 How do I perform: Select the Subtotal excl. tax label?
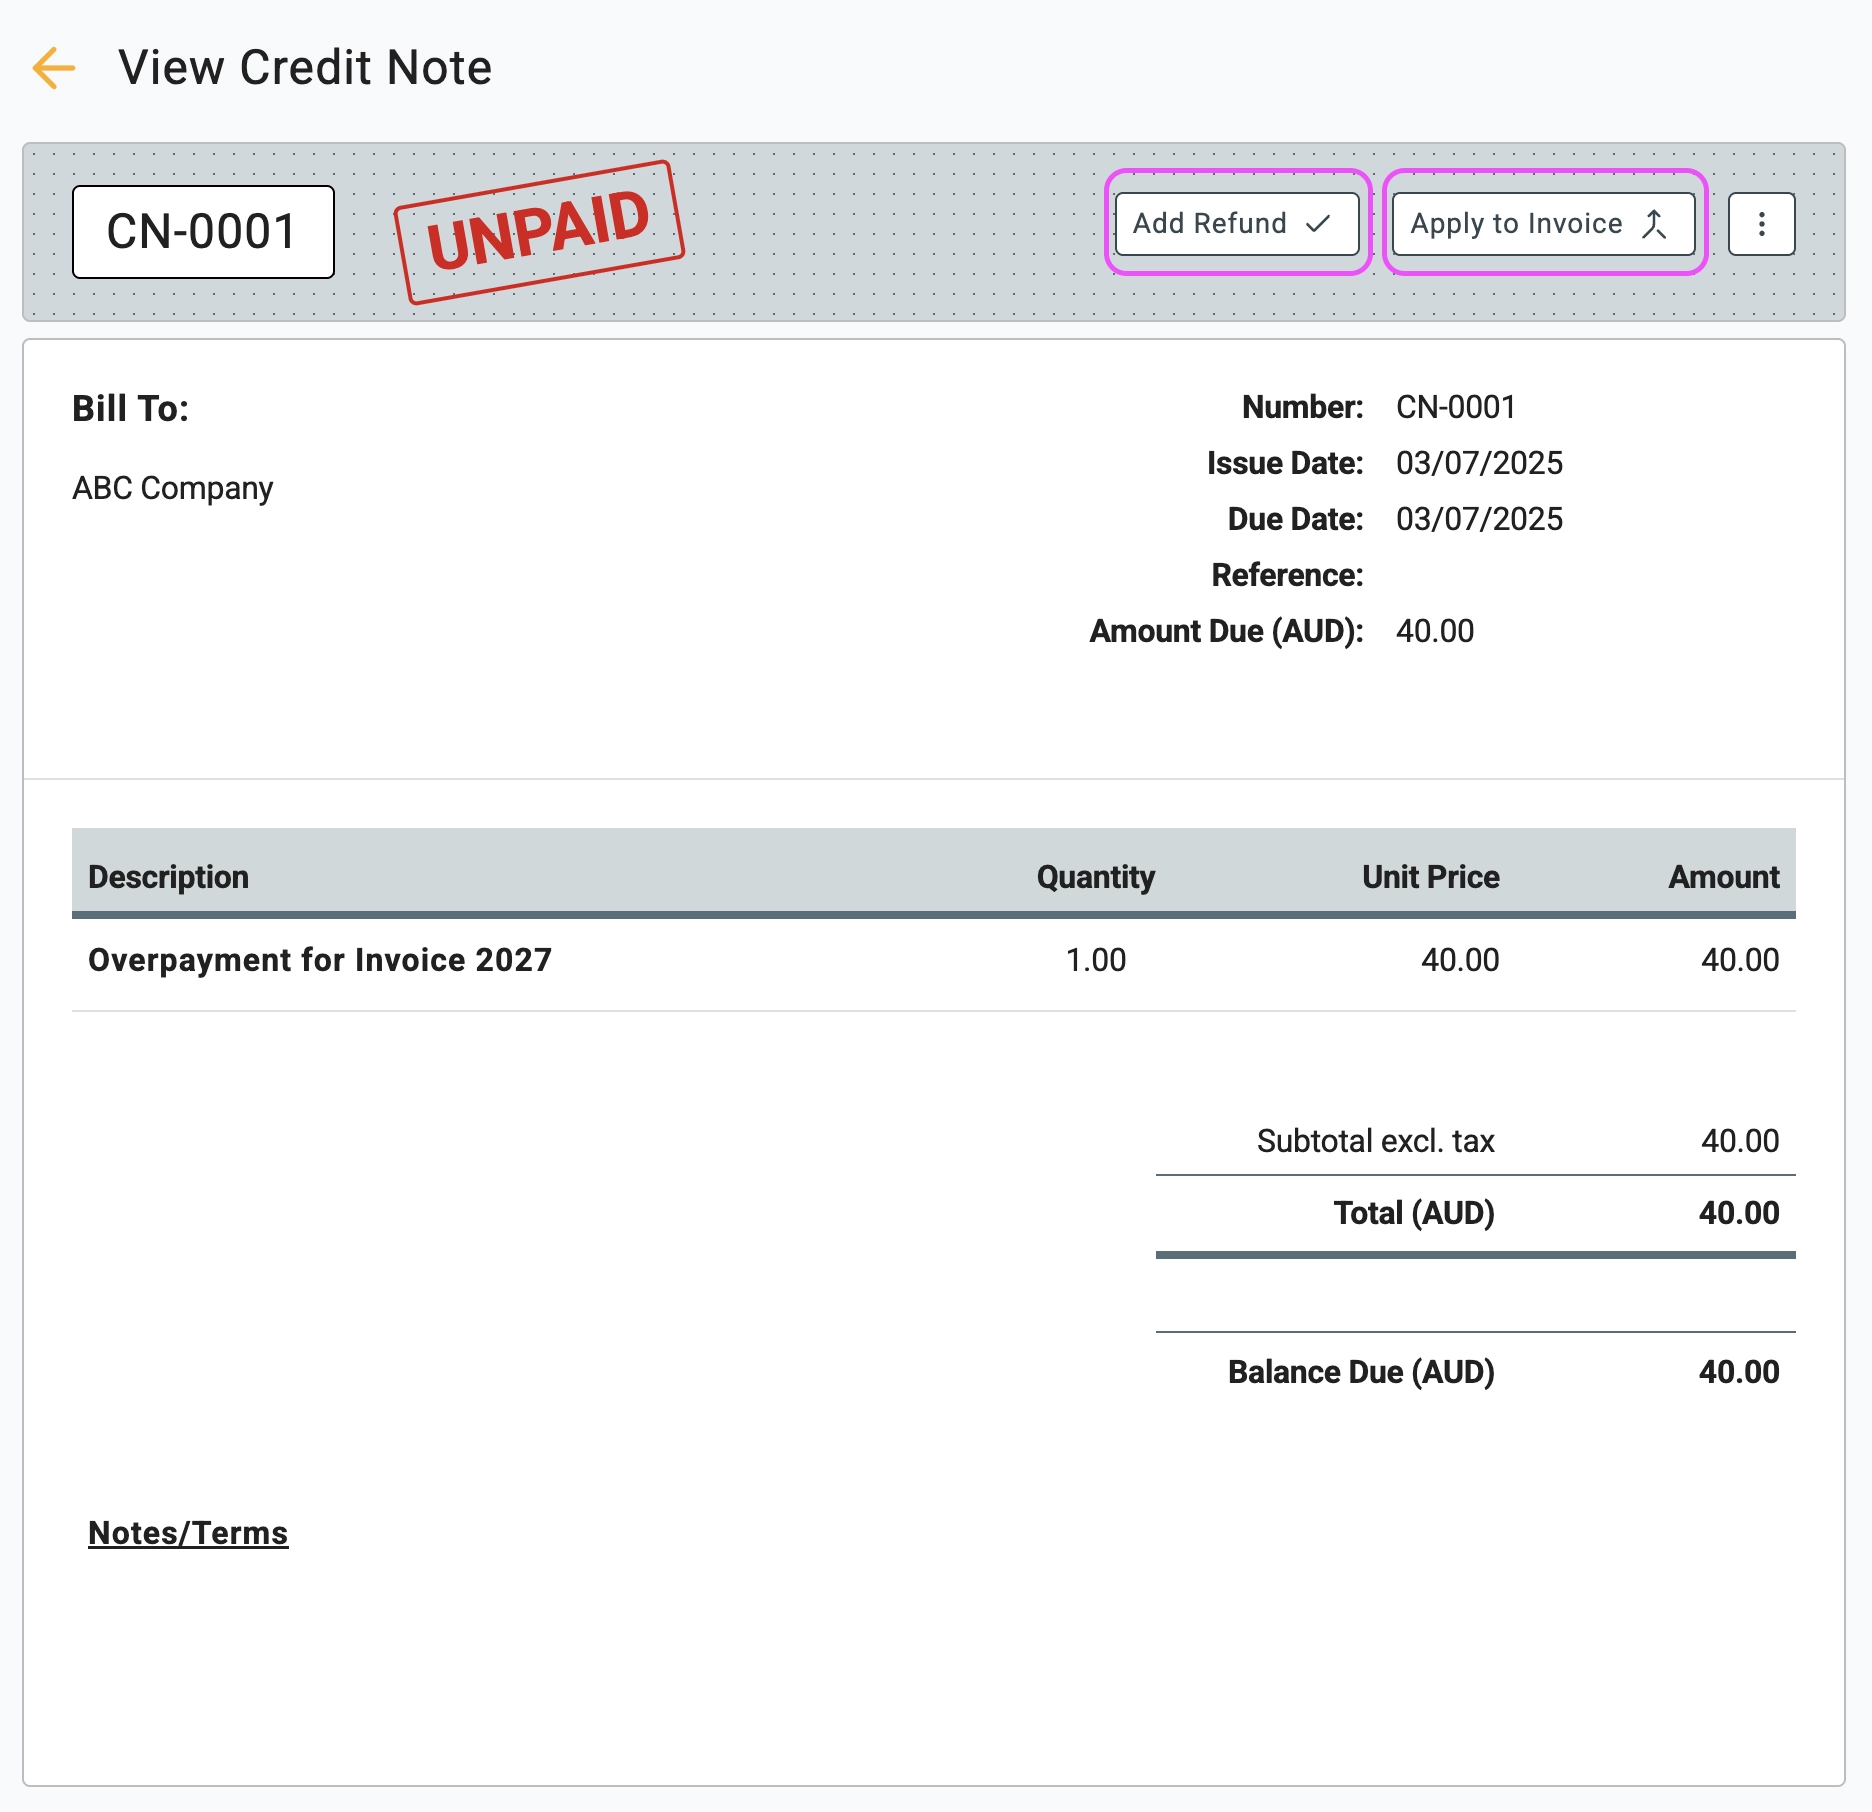pyautogui.click(x=1375, y=1141)
